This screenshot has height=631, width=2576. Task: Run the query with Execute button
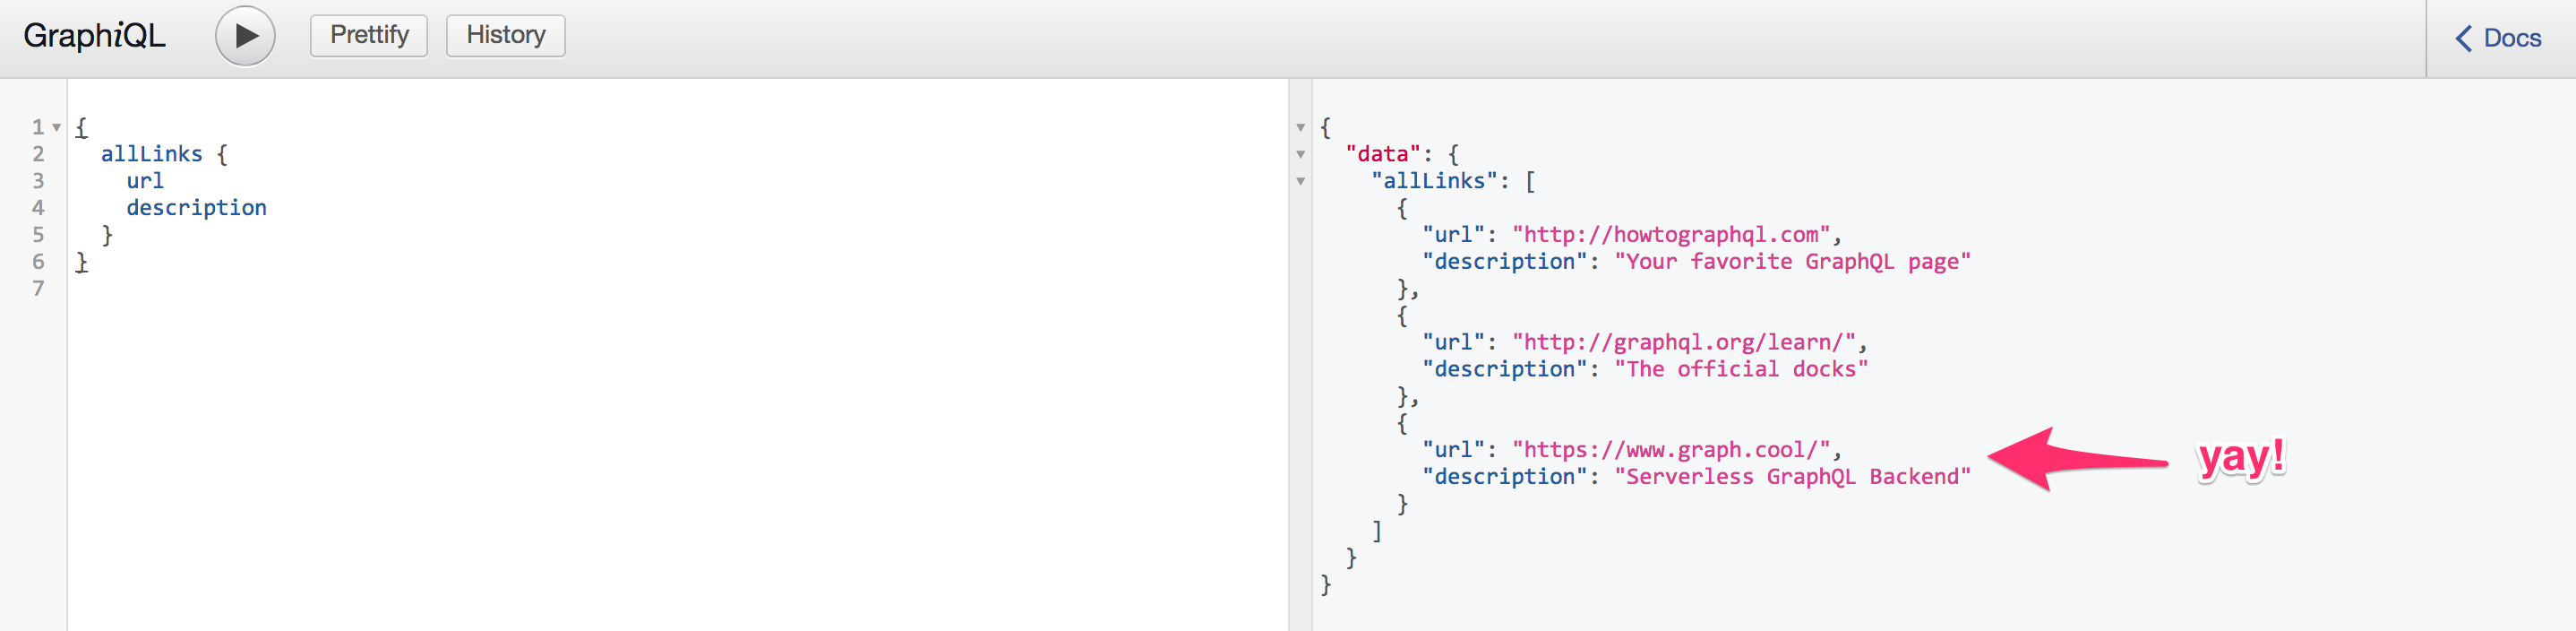coord(245,37)
